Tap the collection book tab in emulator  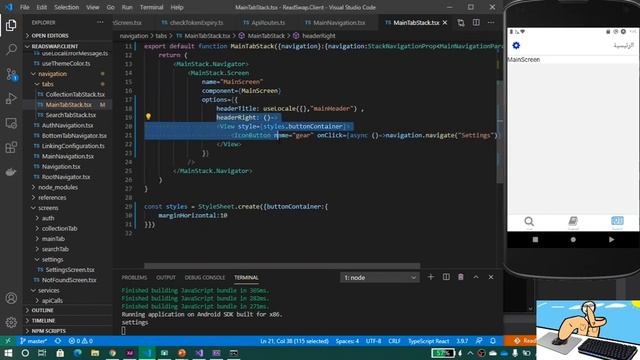coord(573,222)
